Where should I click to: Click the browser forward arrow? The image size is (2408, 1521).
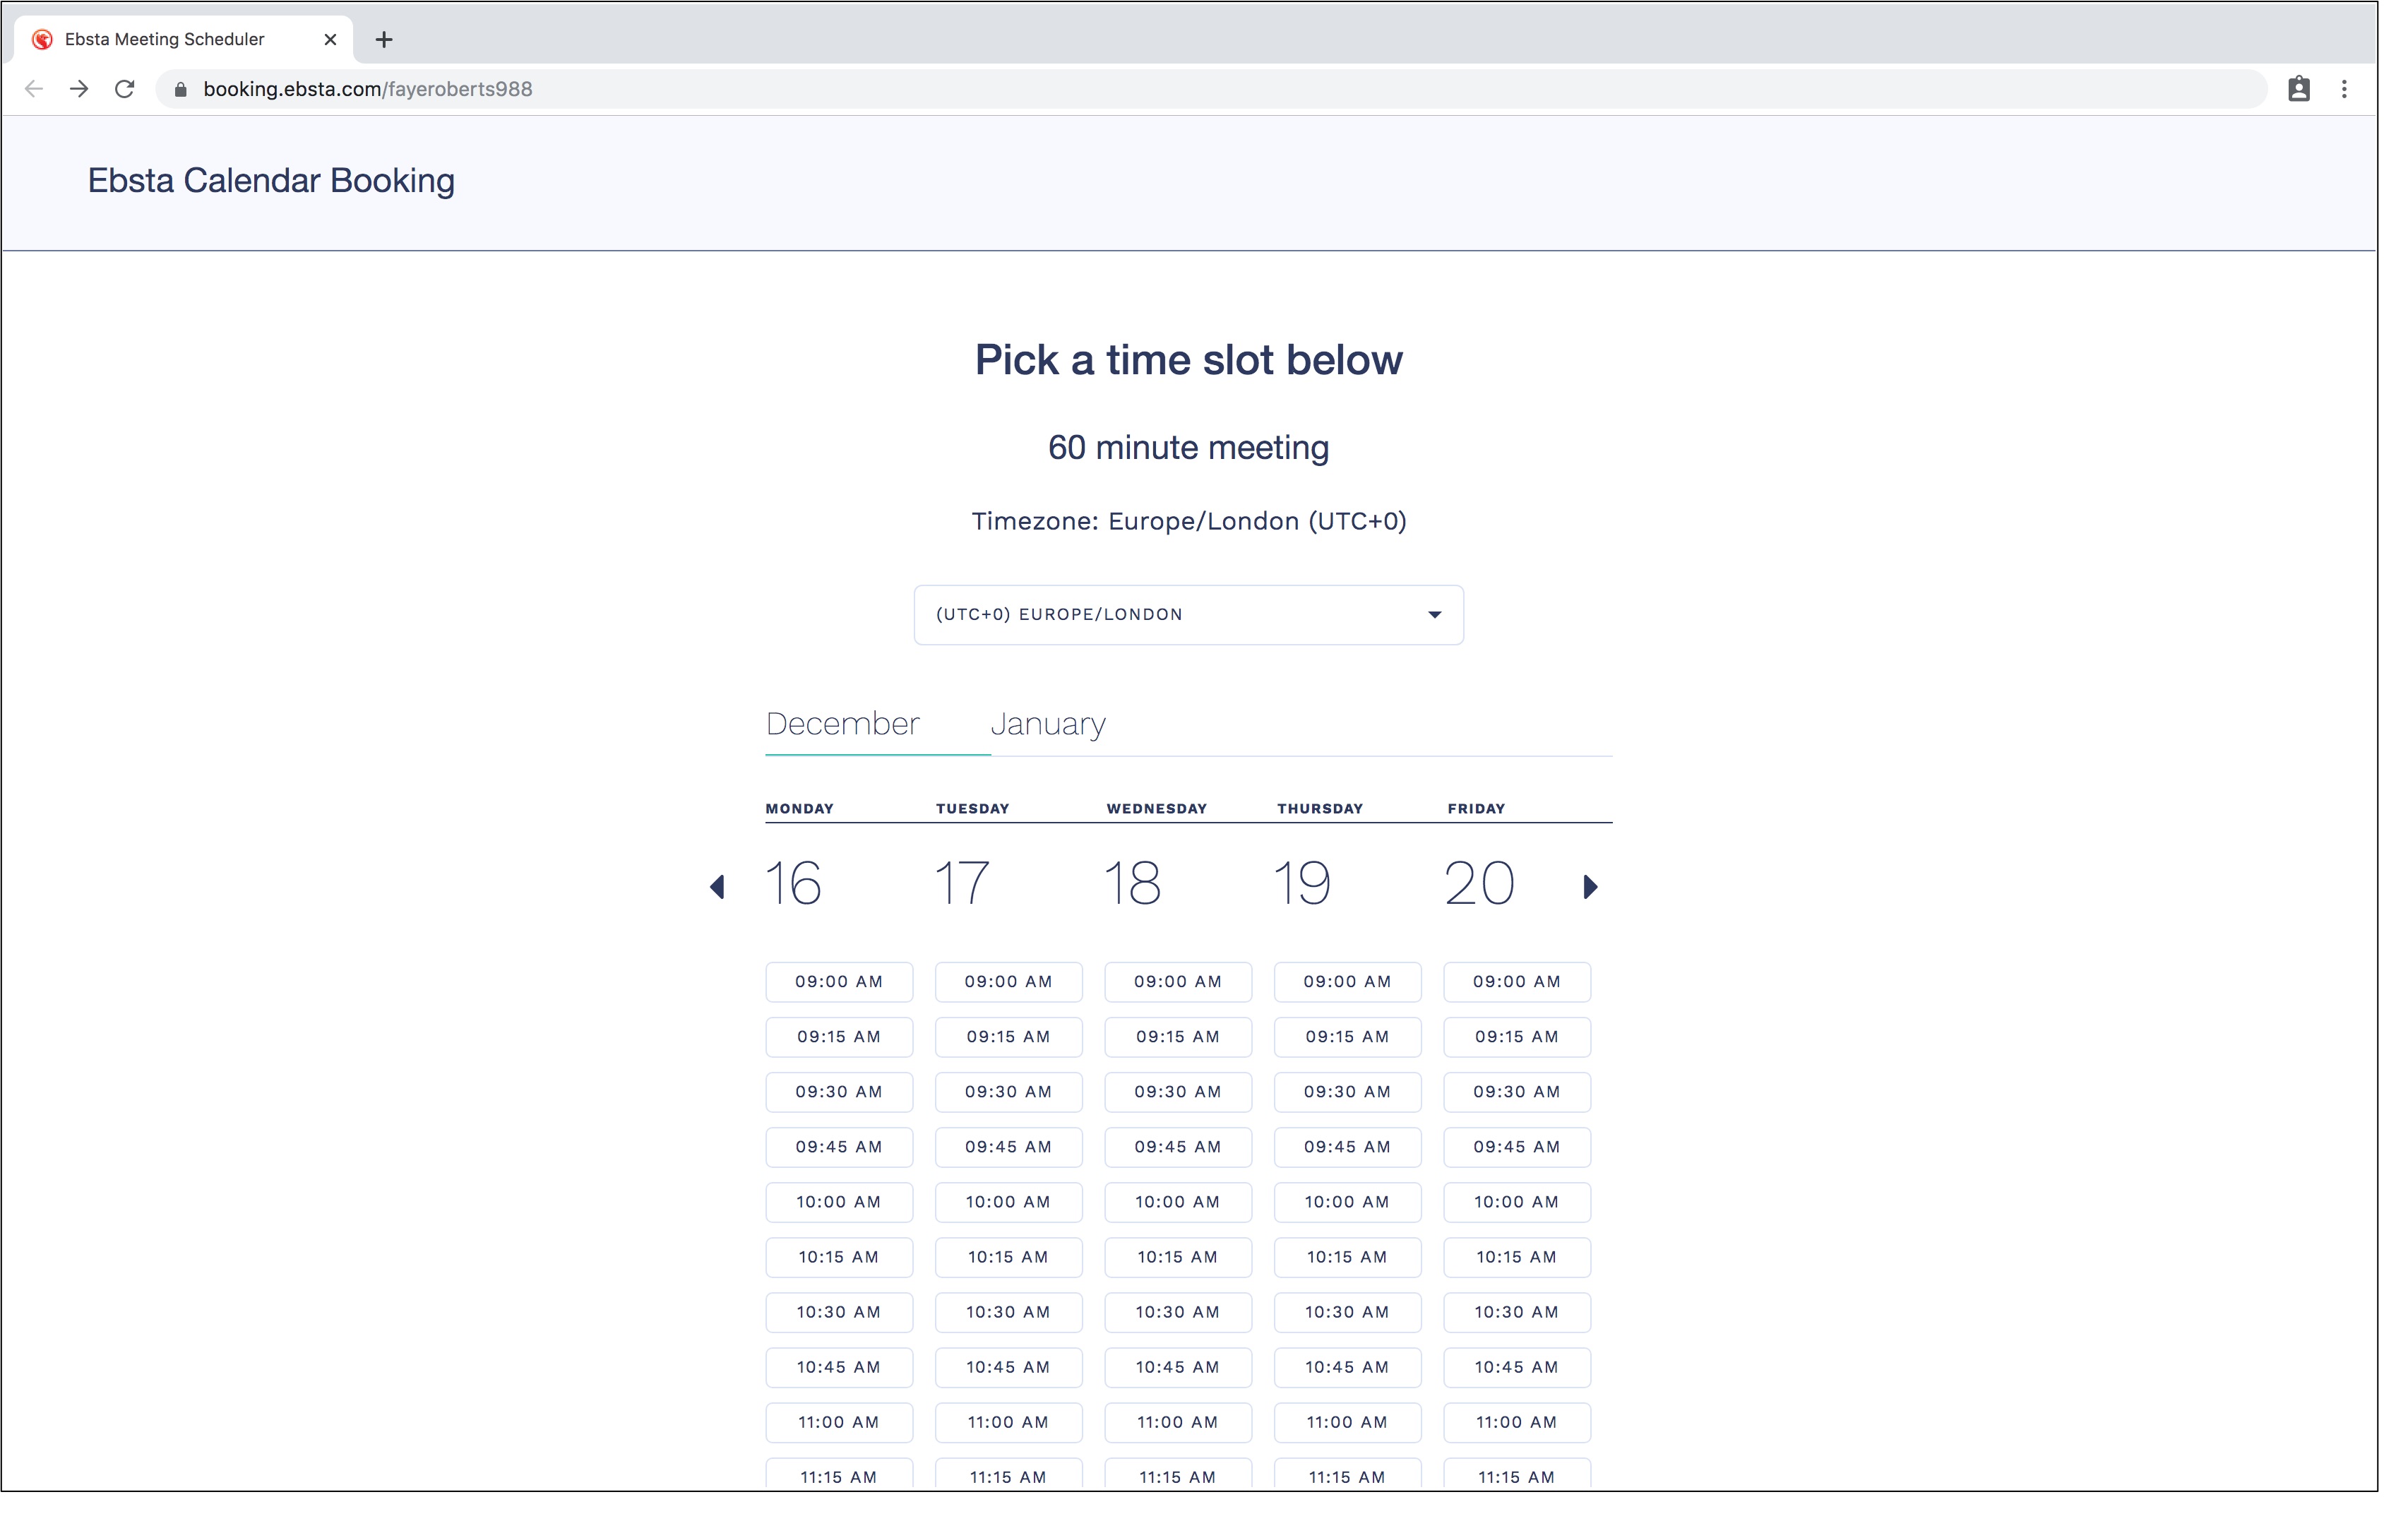(x=79, y=89)
